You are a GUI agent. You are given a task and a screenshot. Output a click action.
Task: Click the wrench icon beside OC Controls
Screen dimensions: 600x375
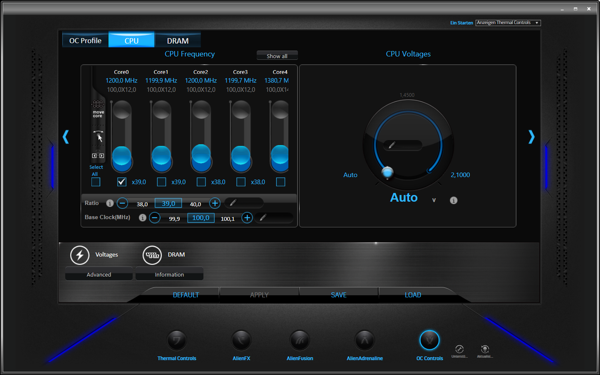pyautogui.click(x=459, y=349)
